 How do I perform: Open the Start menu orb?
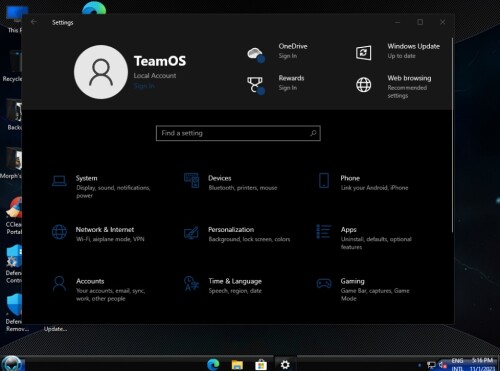(12, 364)
